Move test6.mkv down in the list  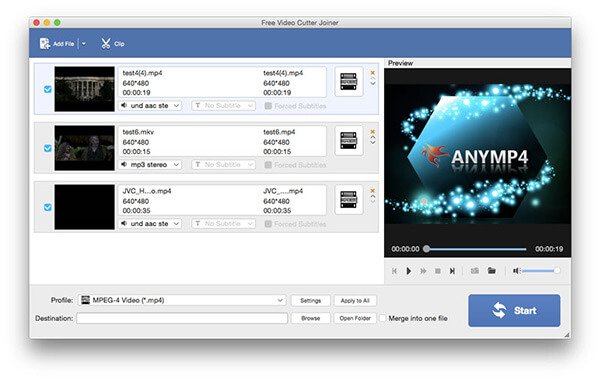point(372,142)
